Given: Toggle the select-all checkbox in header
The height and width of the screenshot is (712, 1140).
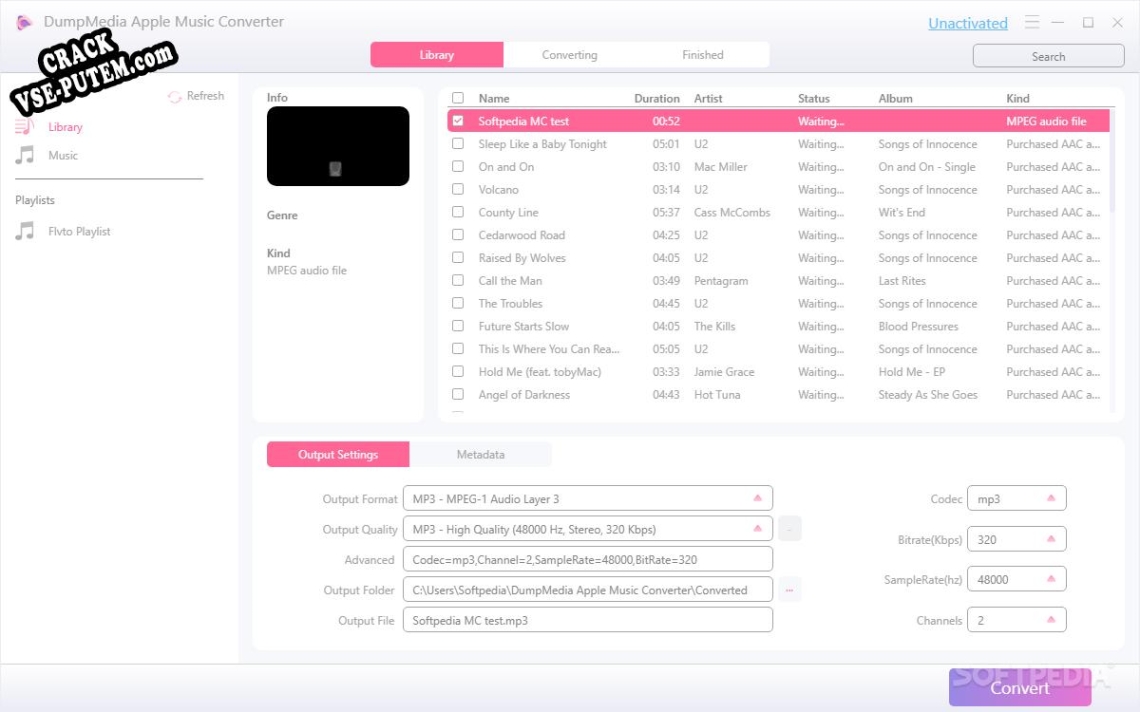Looking at the screenshot, I should [x=458, y=98].
